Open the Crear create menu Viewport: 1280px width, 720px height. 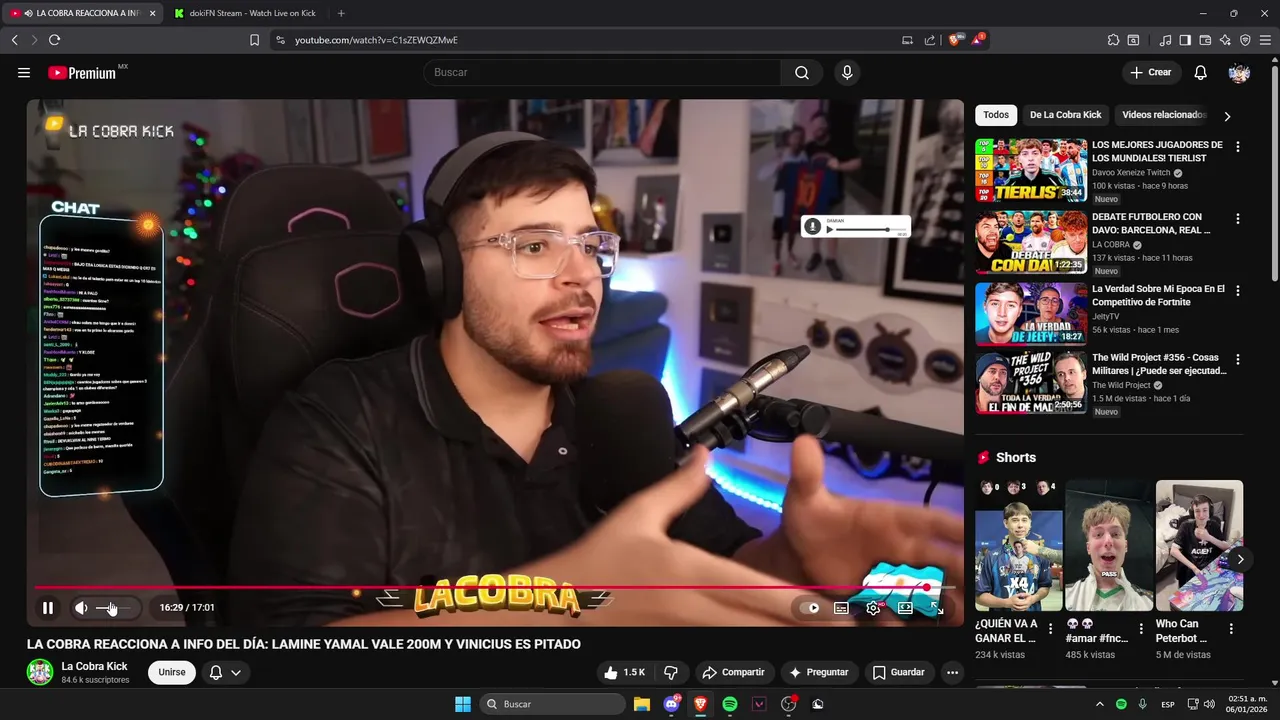click(x=1151, y=72)
